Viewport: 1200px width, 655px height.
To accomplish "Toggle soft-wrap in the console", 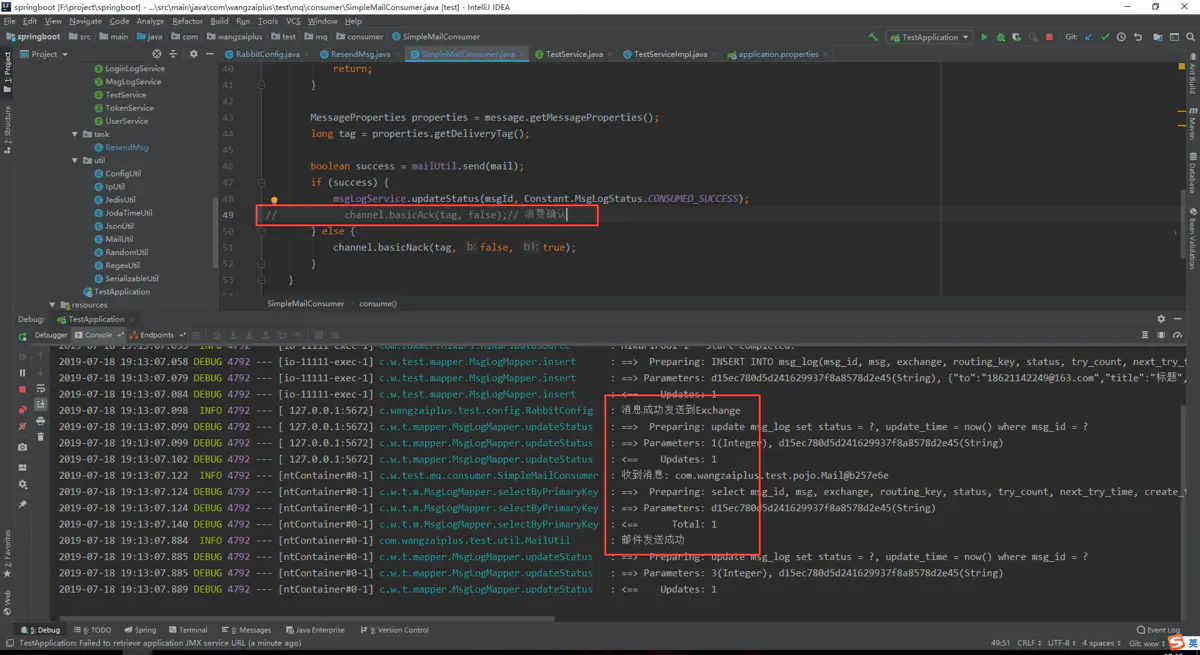I will [40, 388].
